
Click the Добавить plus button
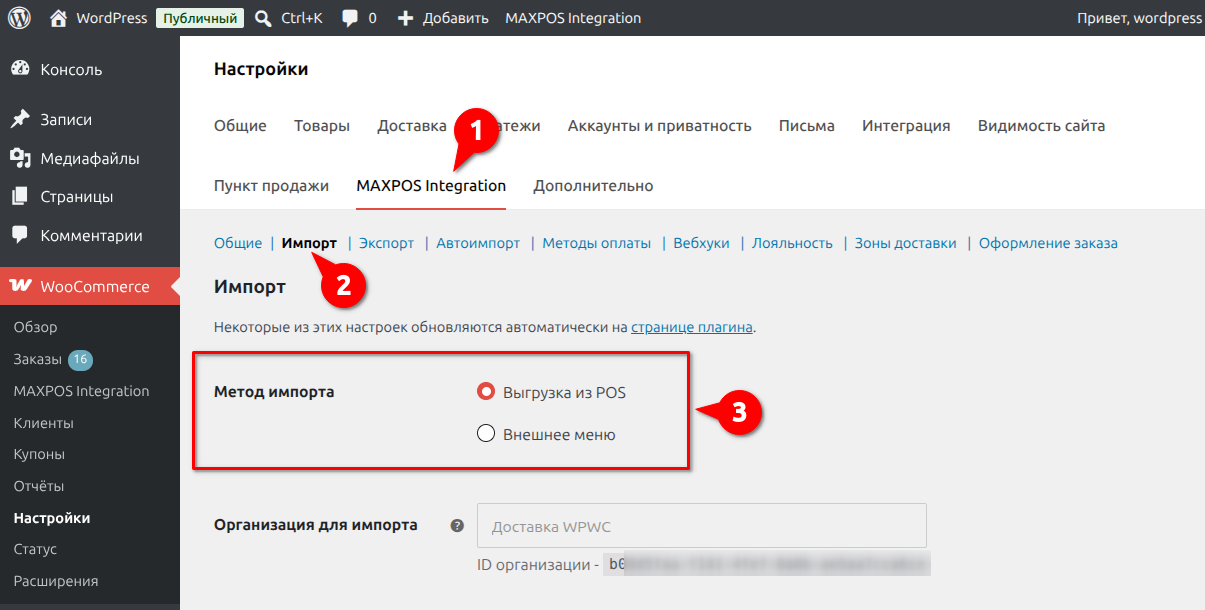pyautogui.click(x=442, y=18)
